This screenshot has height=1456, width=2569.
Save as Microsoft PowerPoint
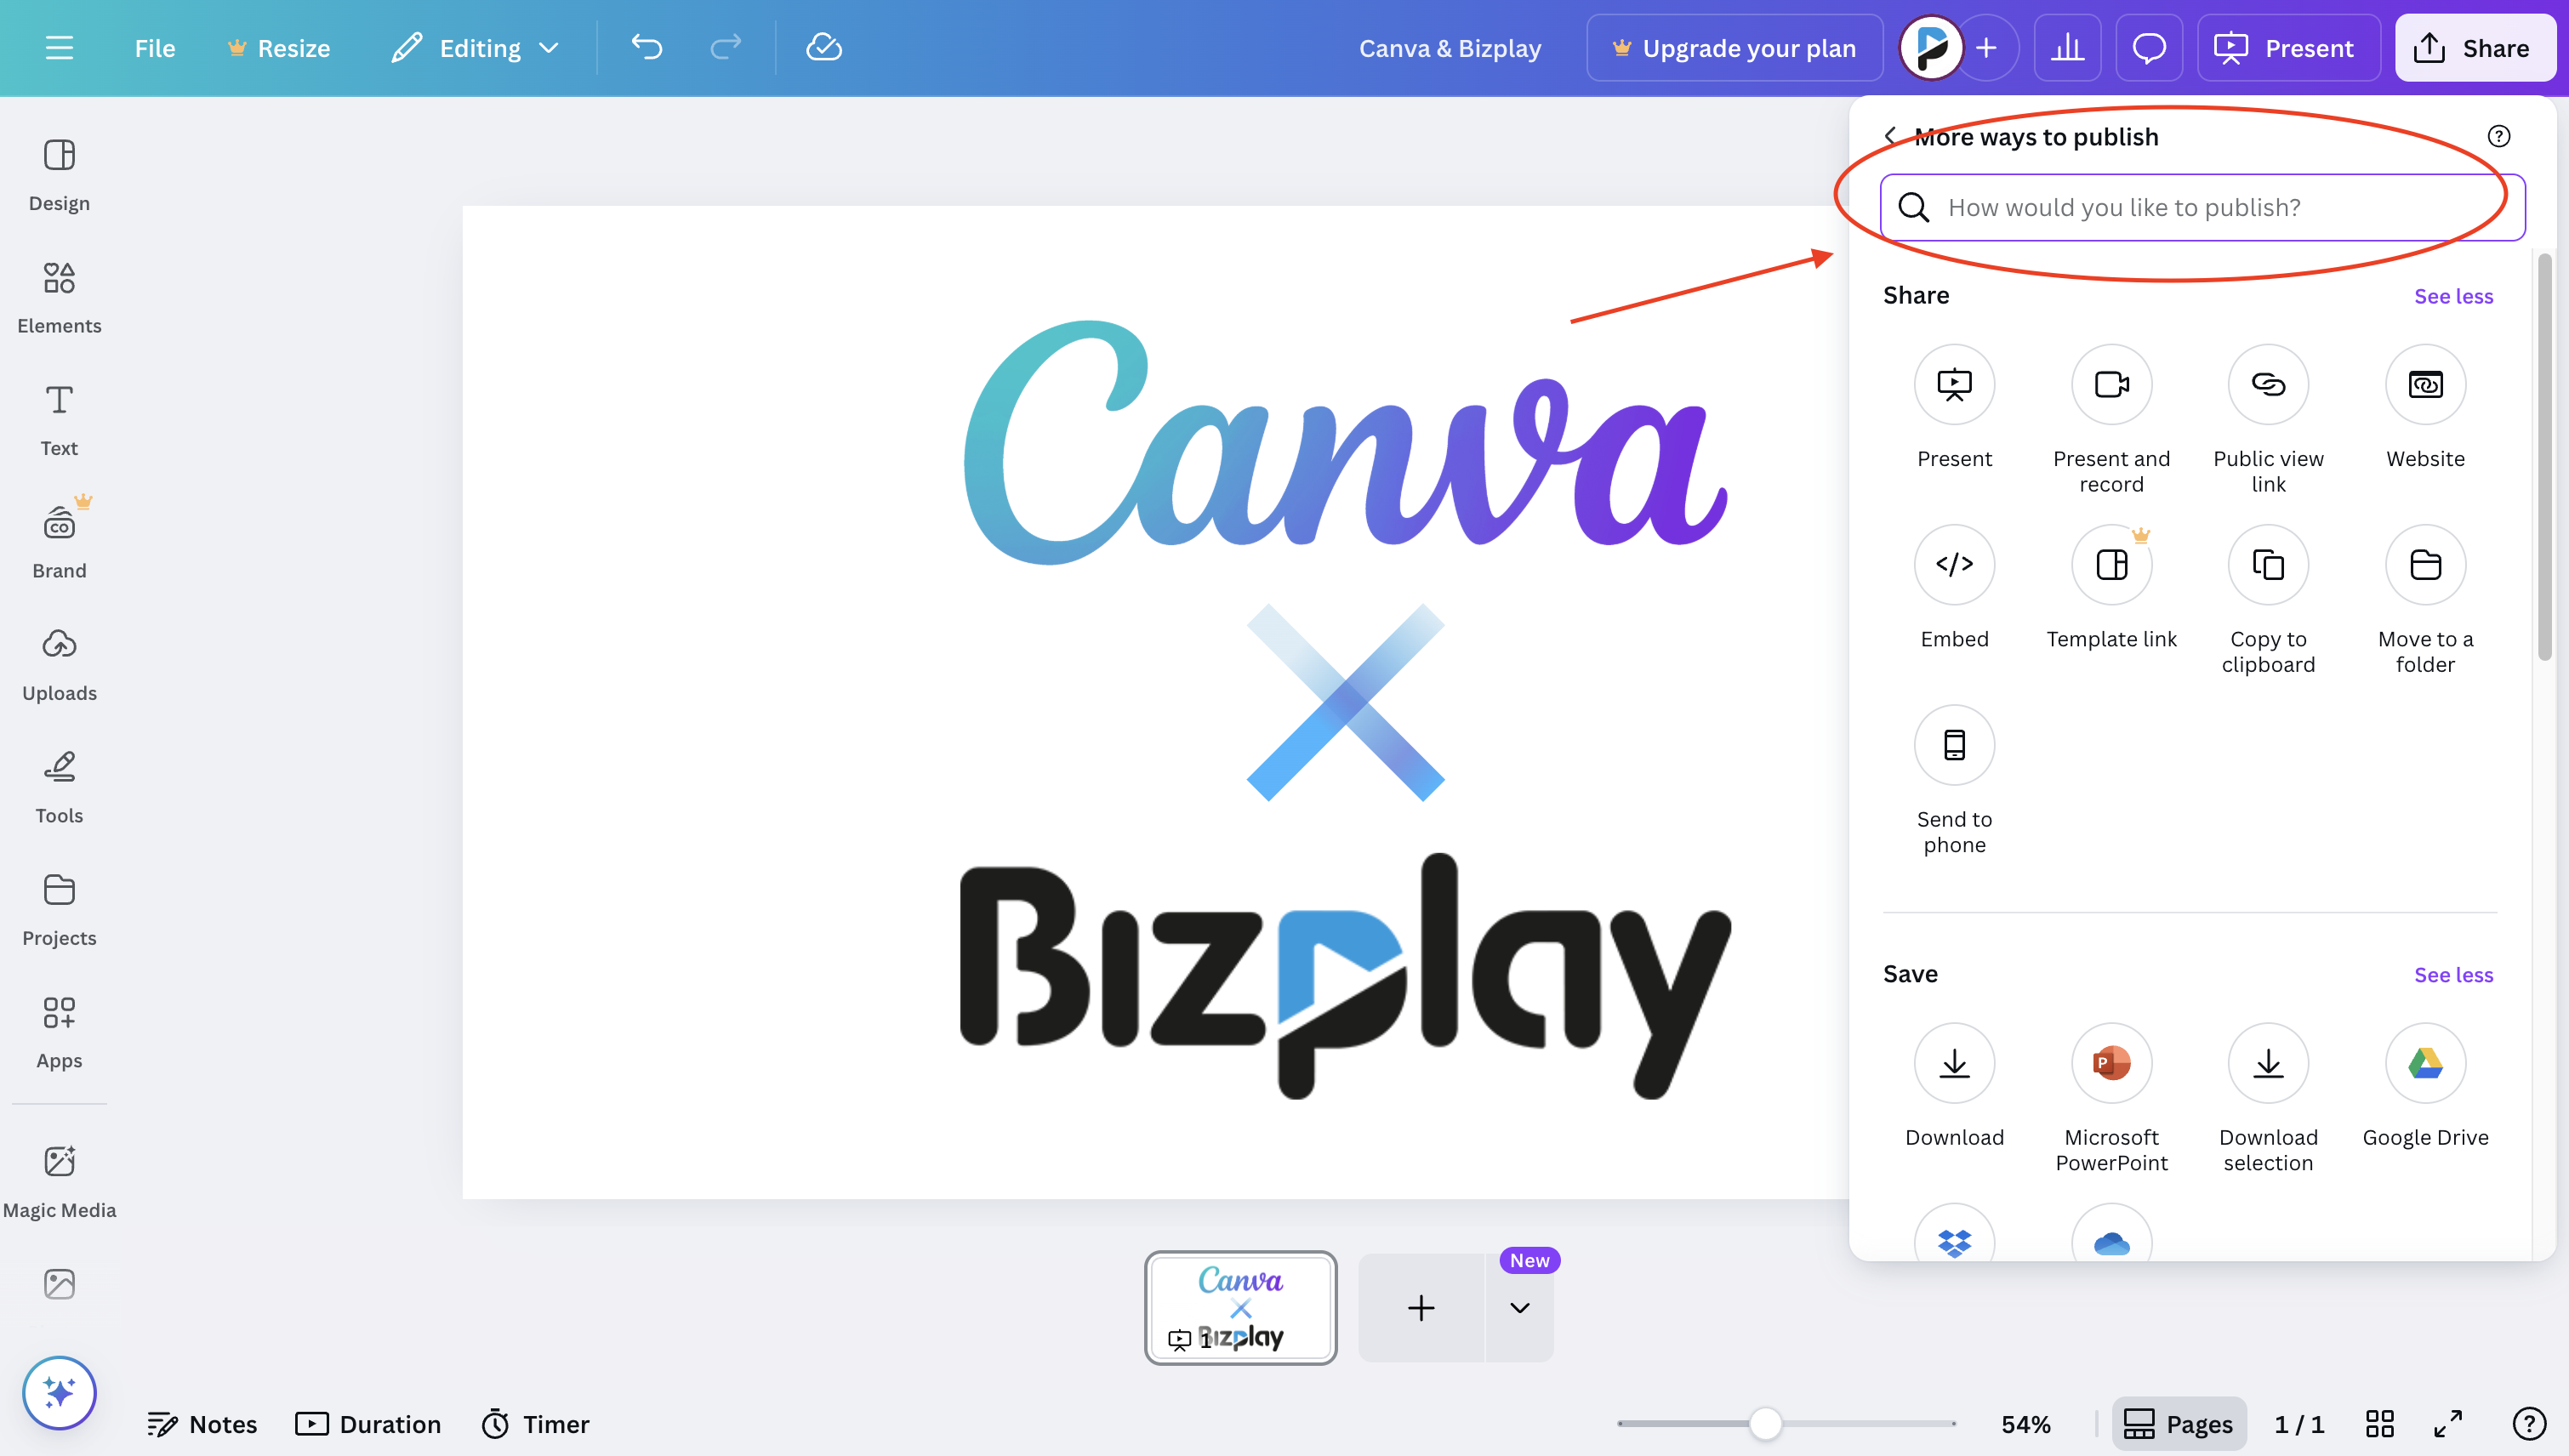[2111, 1098]
